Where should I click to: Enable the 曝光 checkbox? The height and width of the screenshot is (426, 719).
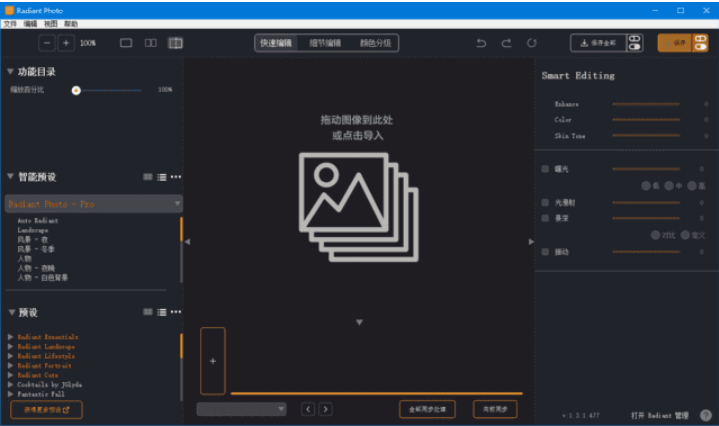[x=545, y=169]
